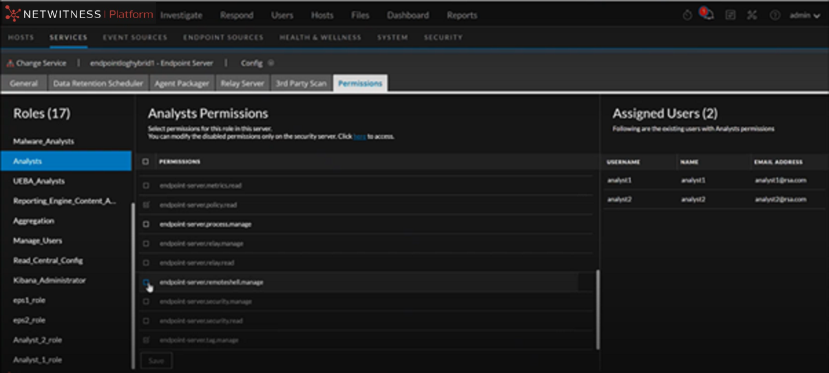
Task: Go to SERVICES admin section
Action: click(x=68, y=38)
